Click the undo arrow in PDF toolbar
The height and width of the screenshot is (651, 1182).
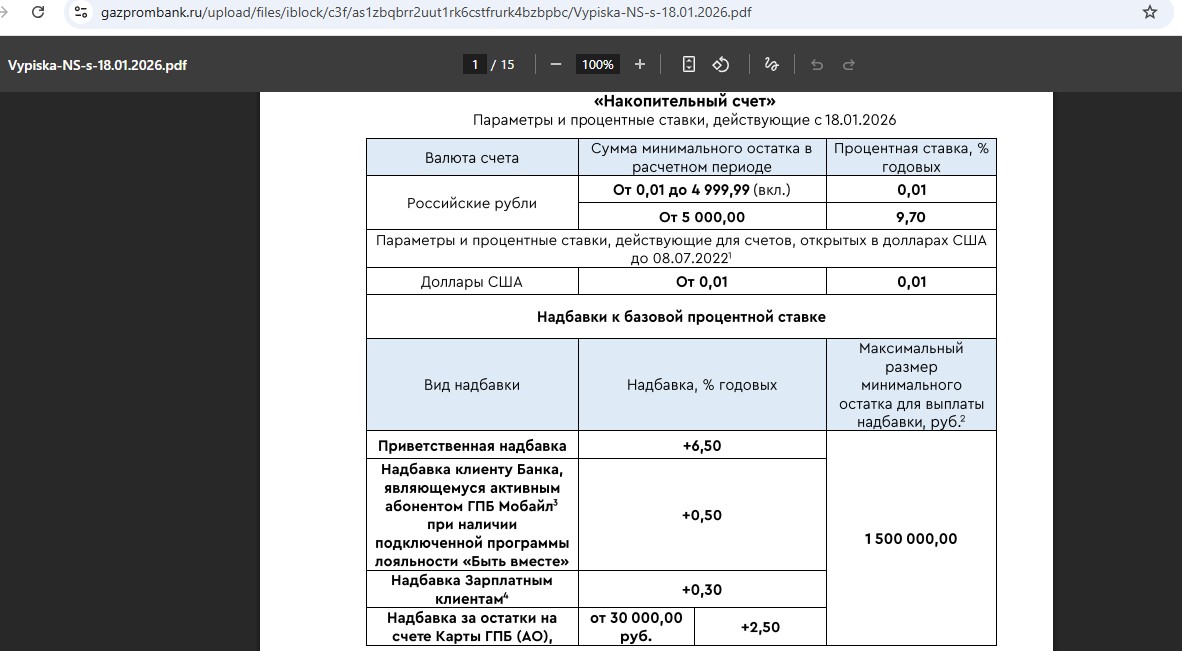click(x=817, y=64)
